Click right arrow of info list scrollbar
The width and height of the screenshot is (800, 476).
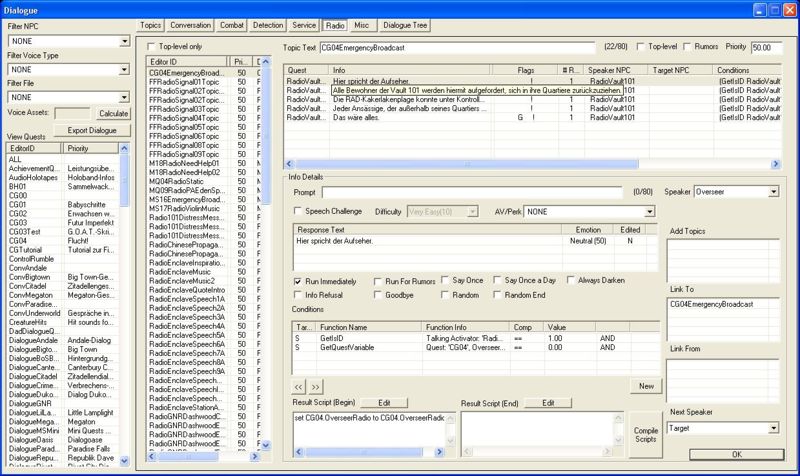coord(776,164)
